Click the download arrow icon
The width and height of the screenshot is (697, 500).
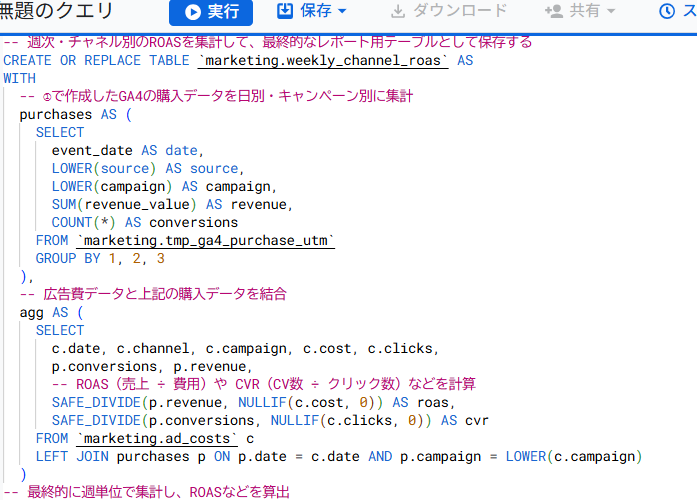click(x=398, y=12)
